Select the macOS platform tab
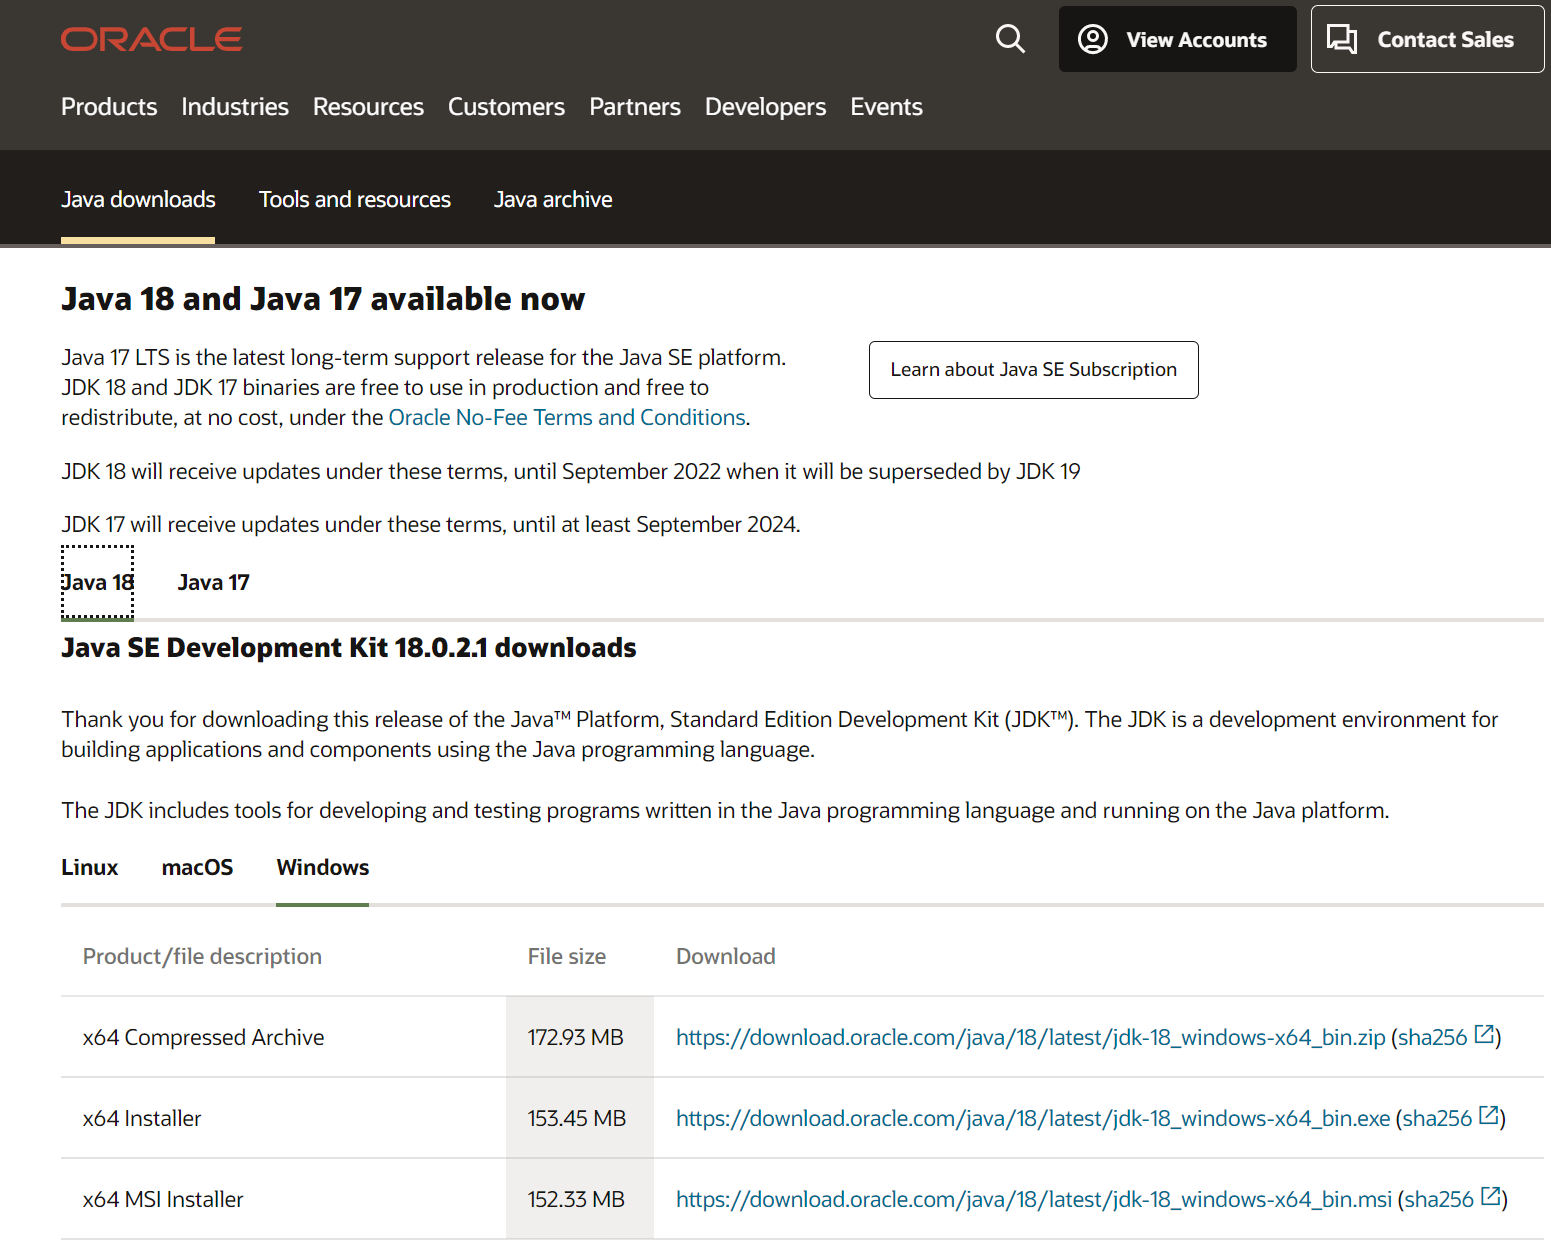The width and height of the screenshot is (1551, 1252). tap(197, 867)
